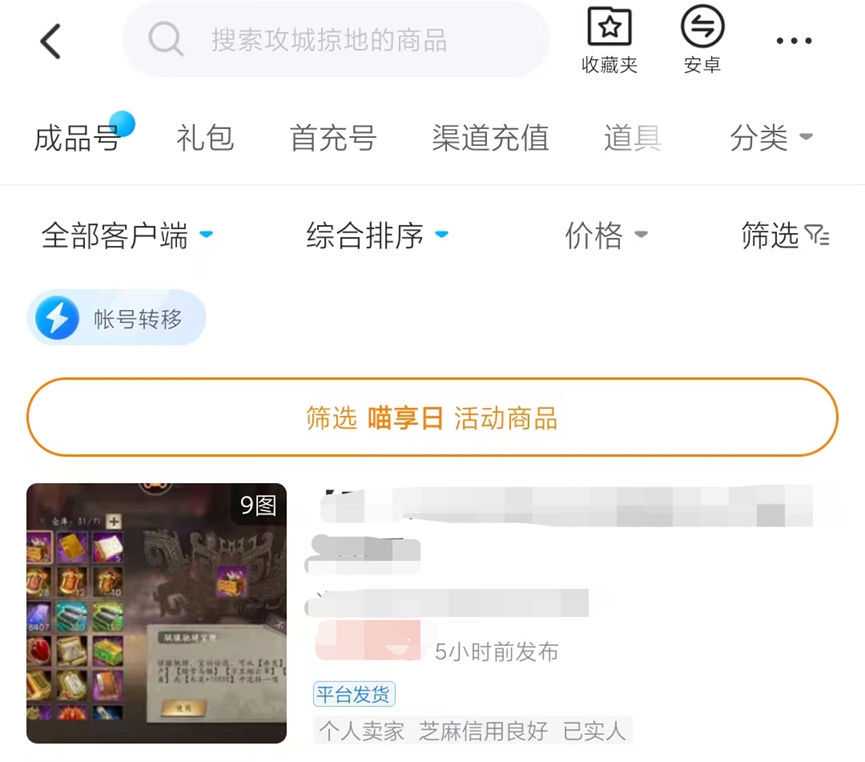Image resolution: width=865 pixels, height=762 pixels.
Task: Expand the 全部客户端 dropdown
Action: [x=127, y=236]
